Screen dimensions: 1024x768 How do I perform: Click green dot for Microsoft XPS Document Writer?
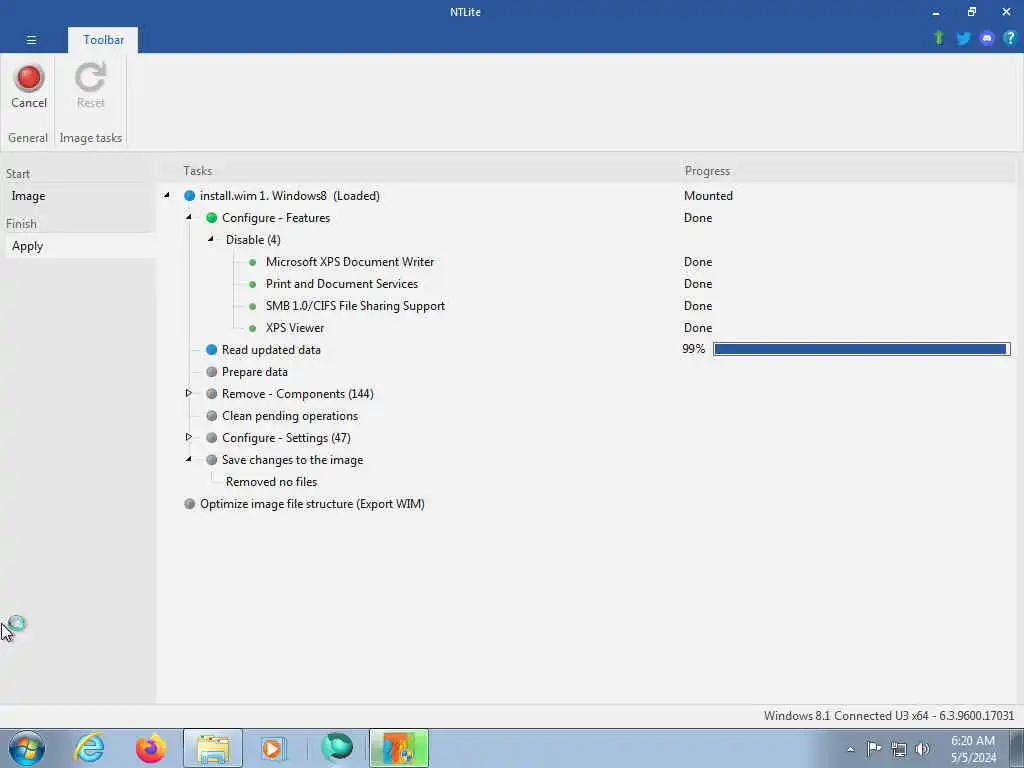coord(253,262)
